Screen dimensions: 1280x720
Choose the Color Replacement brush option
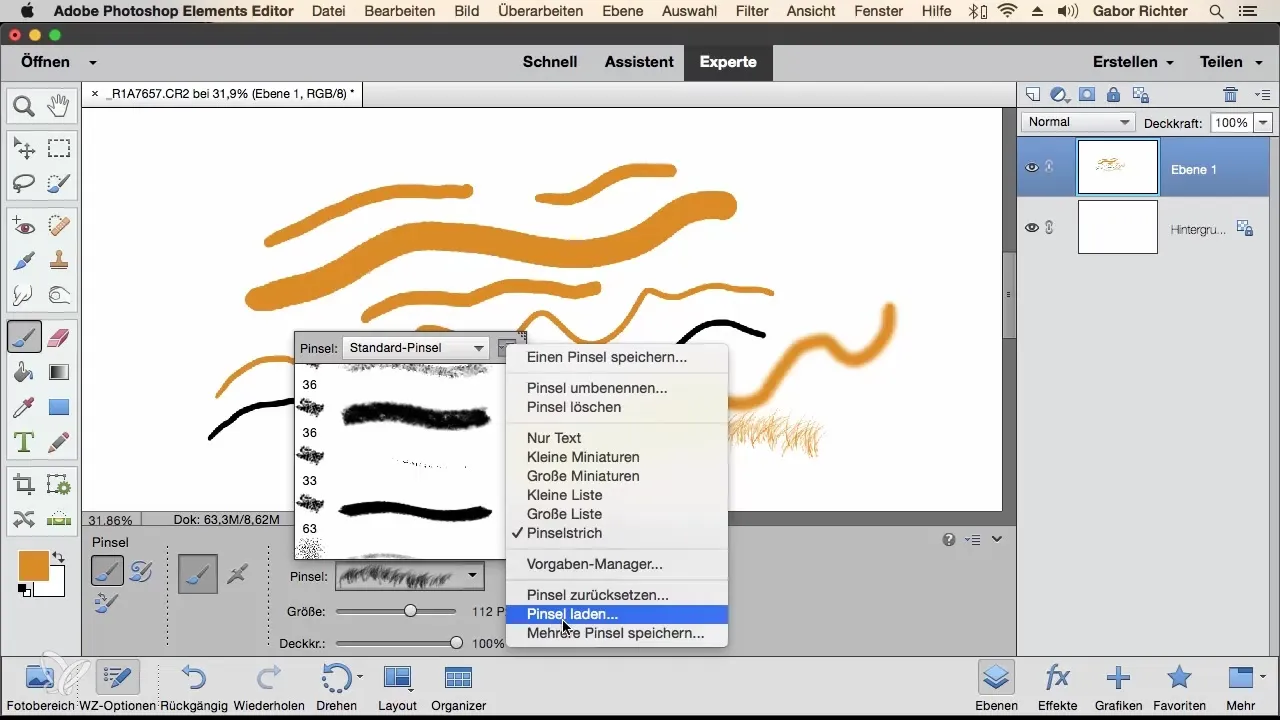pyautogui.click(x=107, y=603)
